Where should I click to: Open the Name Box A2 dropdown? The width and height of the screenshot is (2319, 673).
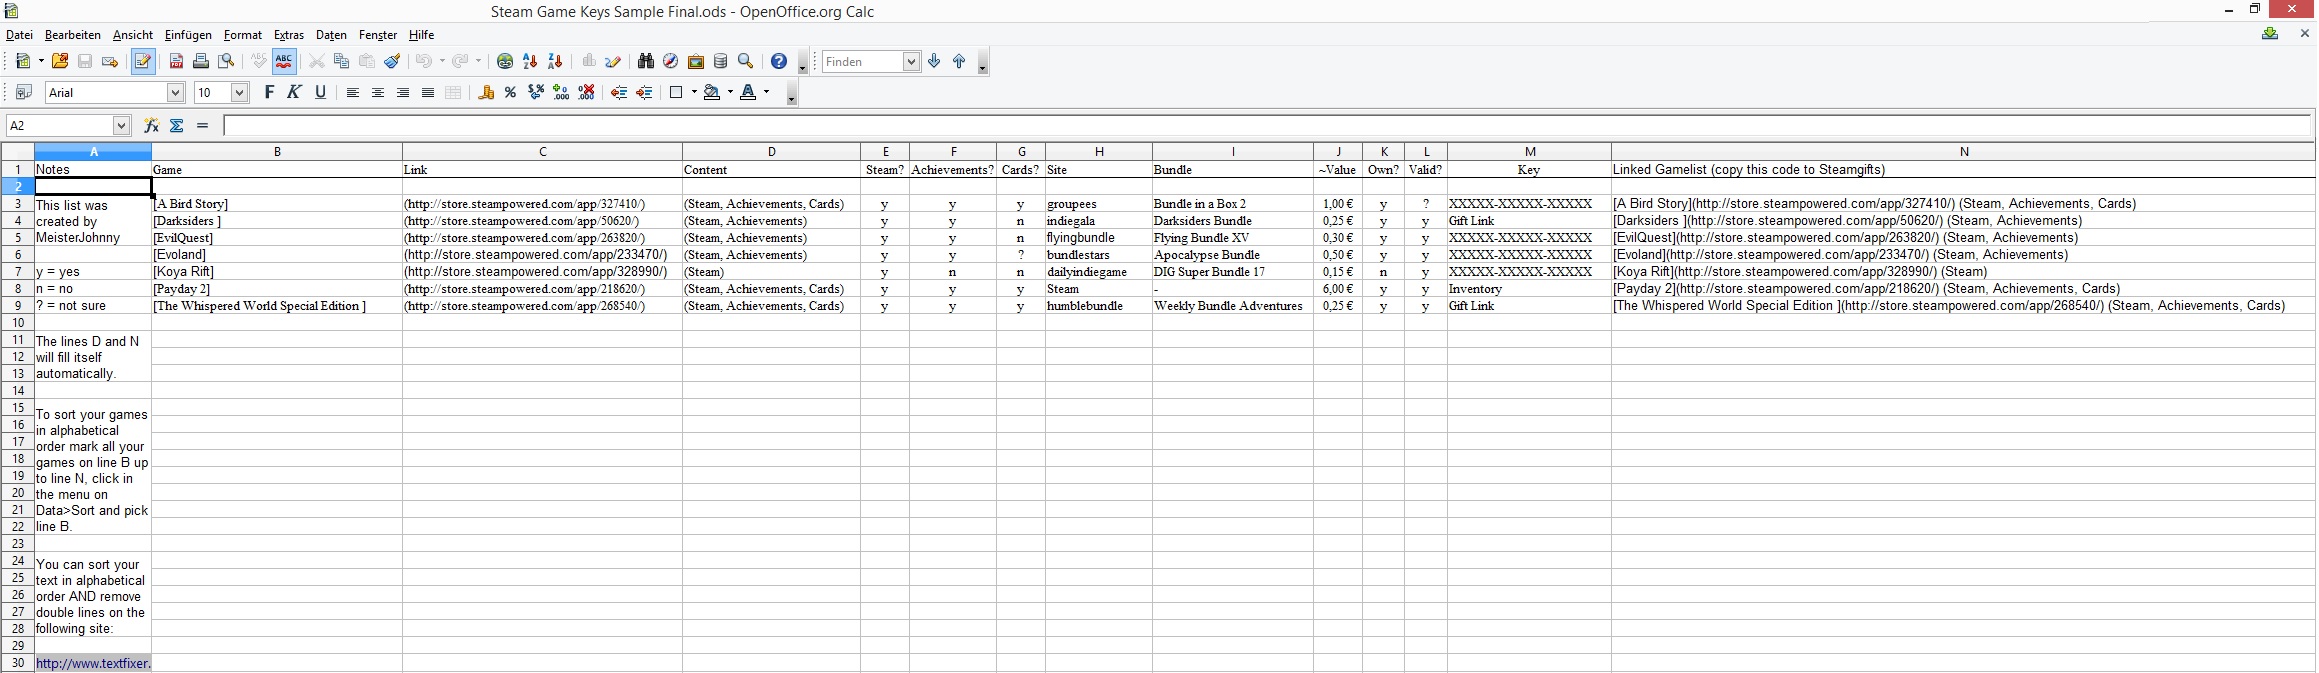(x=122, y=125)
